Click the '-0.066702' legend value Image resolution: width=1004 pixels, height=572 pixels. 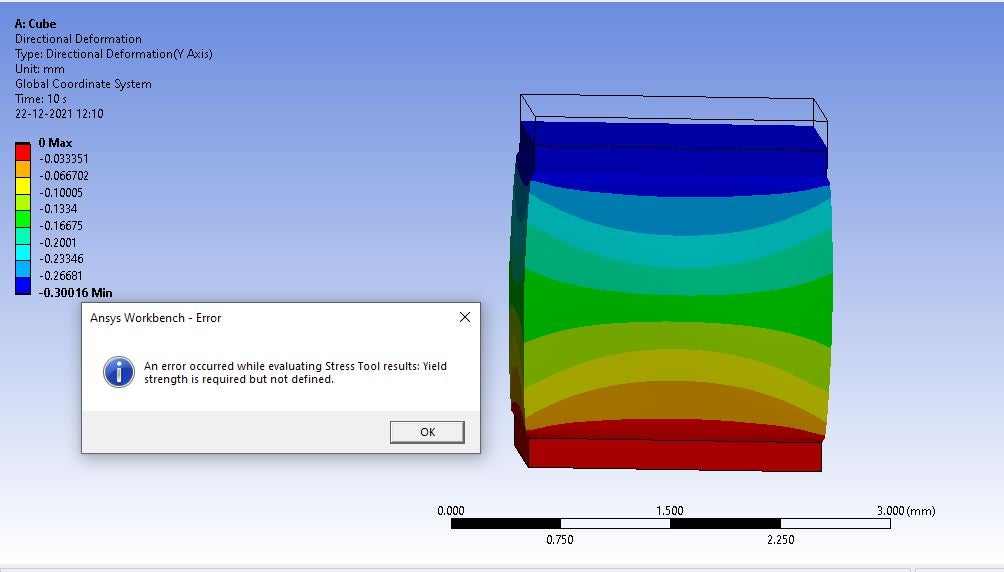pos(64,176)
